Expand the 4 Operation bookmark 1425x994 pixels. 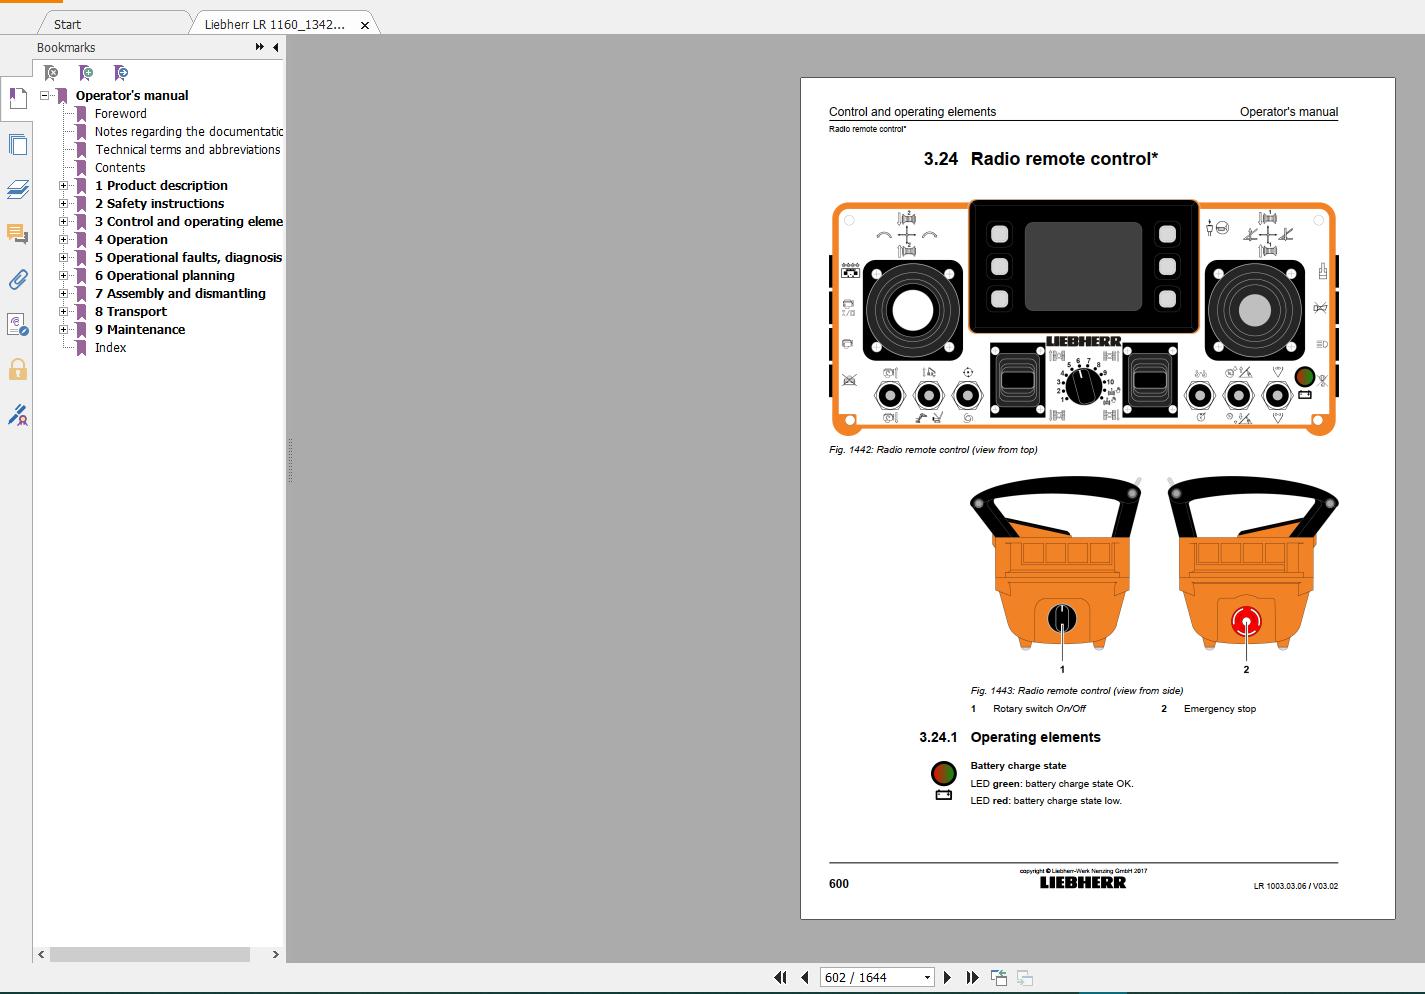tap(64, 239)
